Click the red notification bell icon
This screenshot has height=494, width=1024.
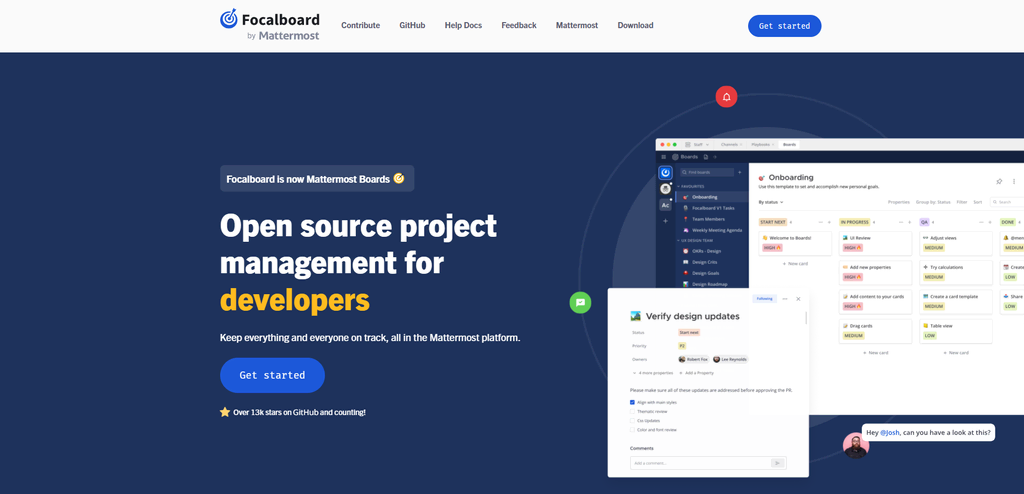[x=726, y=97]
